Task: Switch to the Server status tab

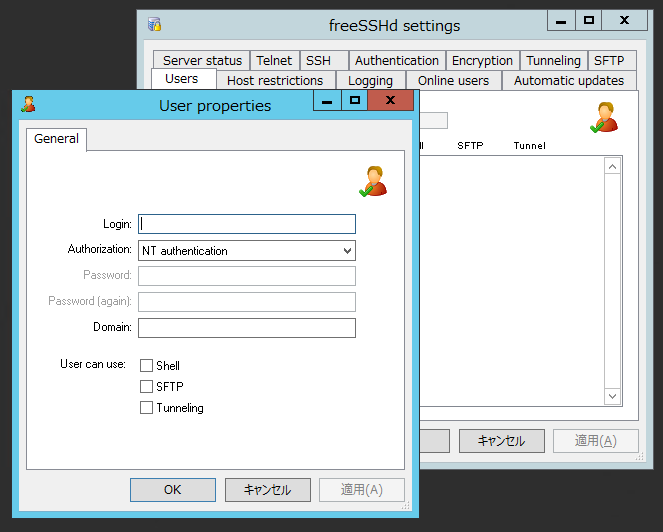Action: (x=202, y=60)
